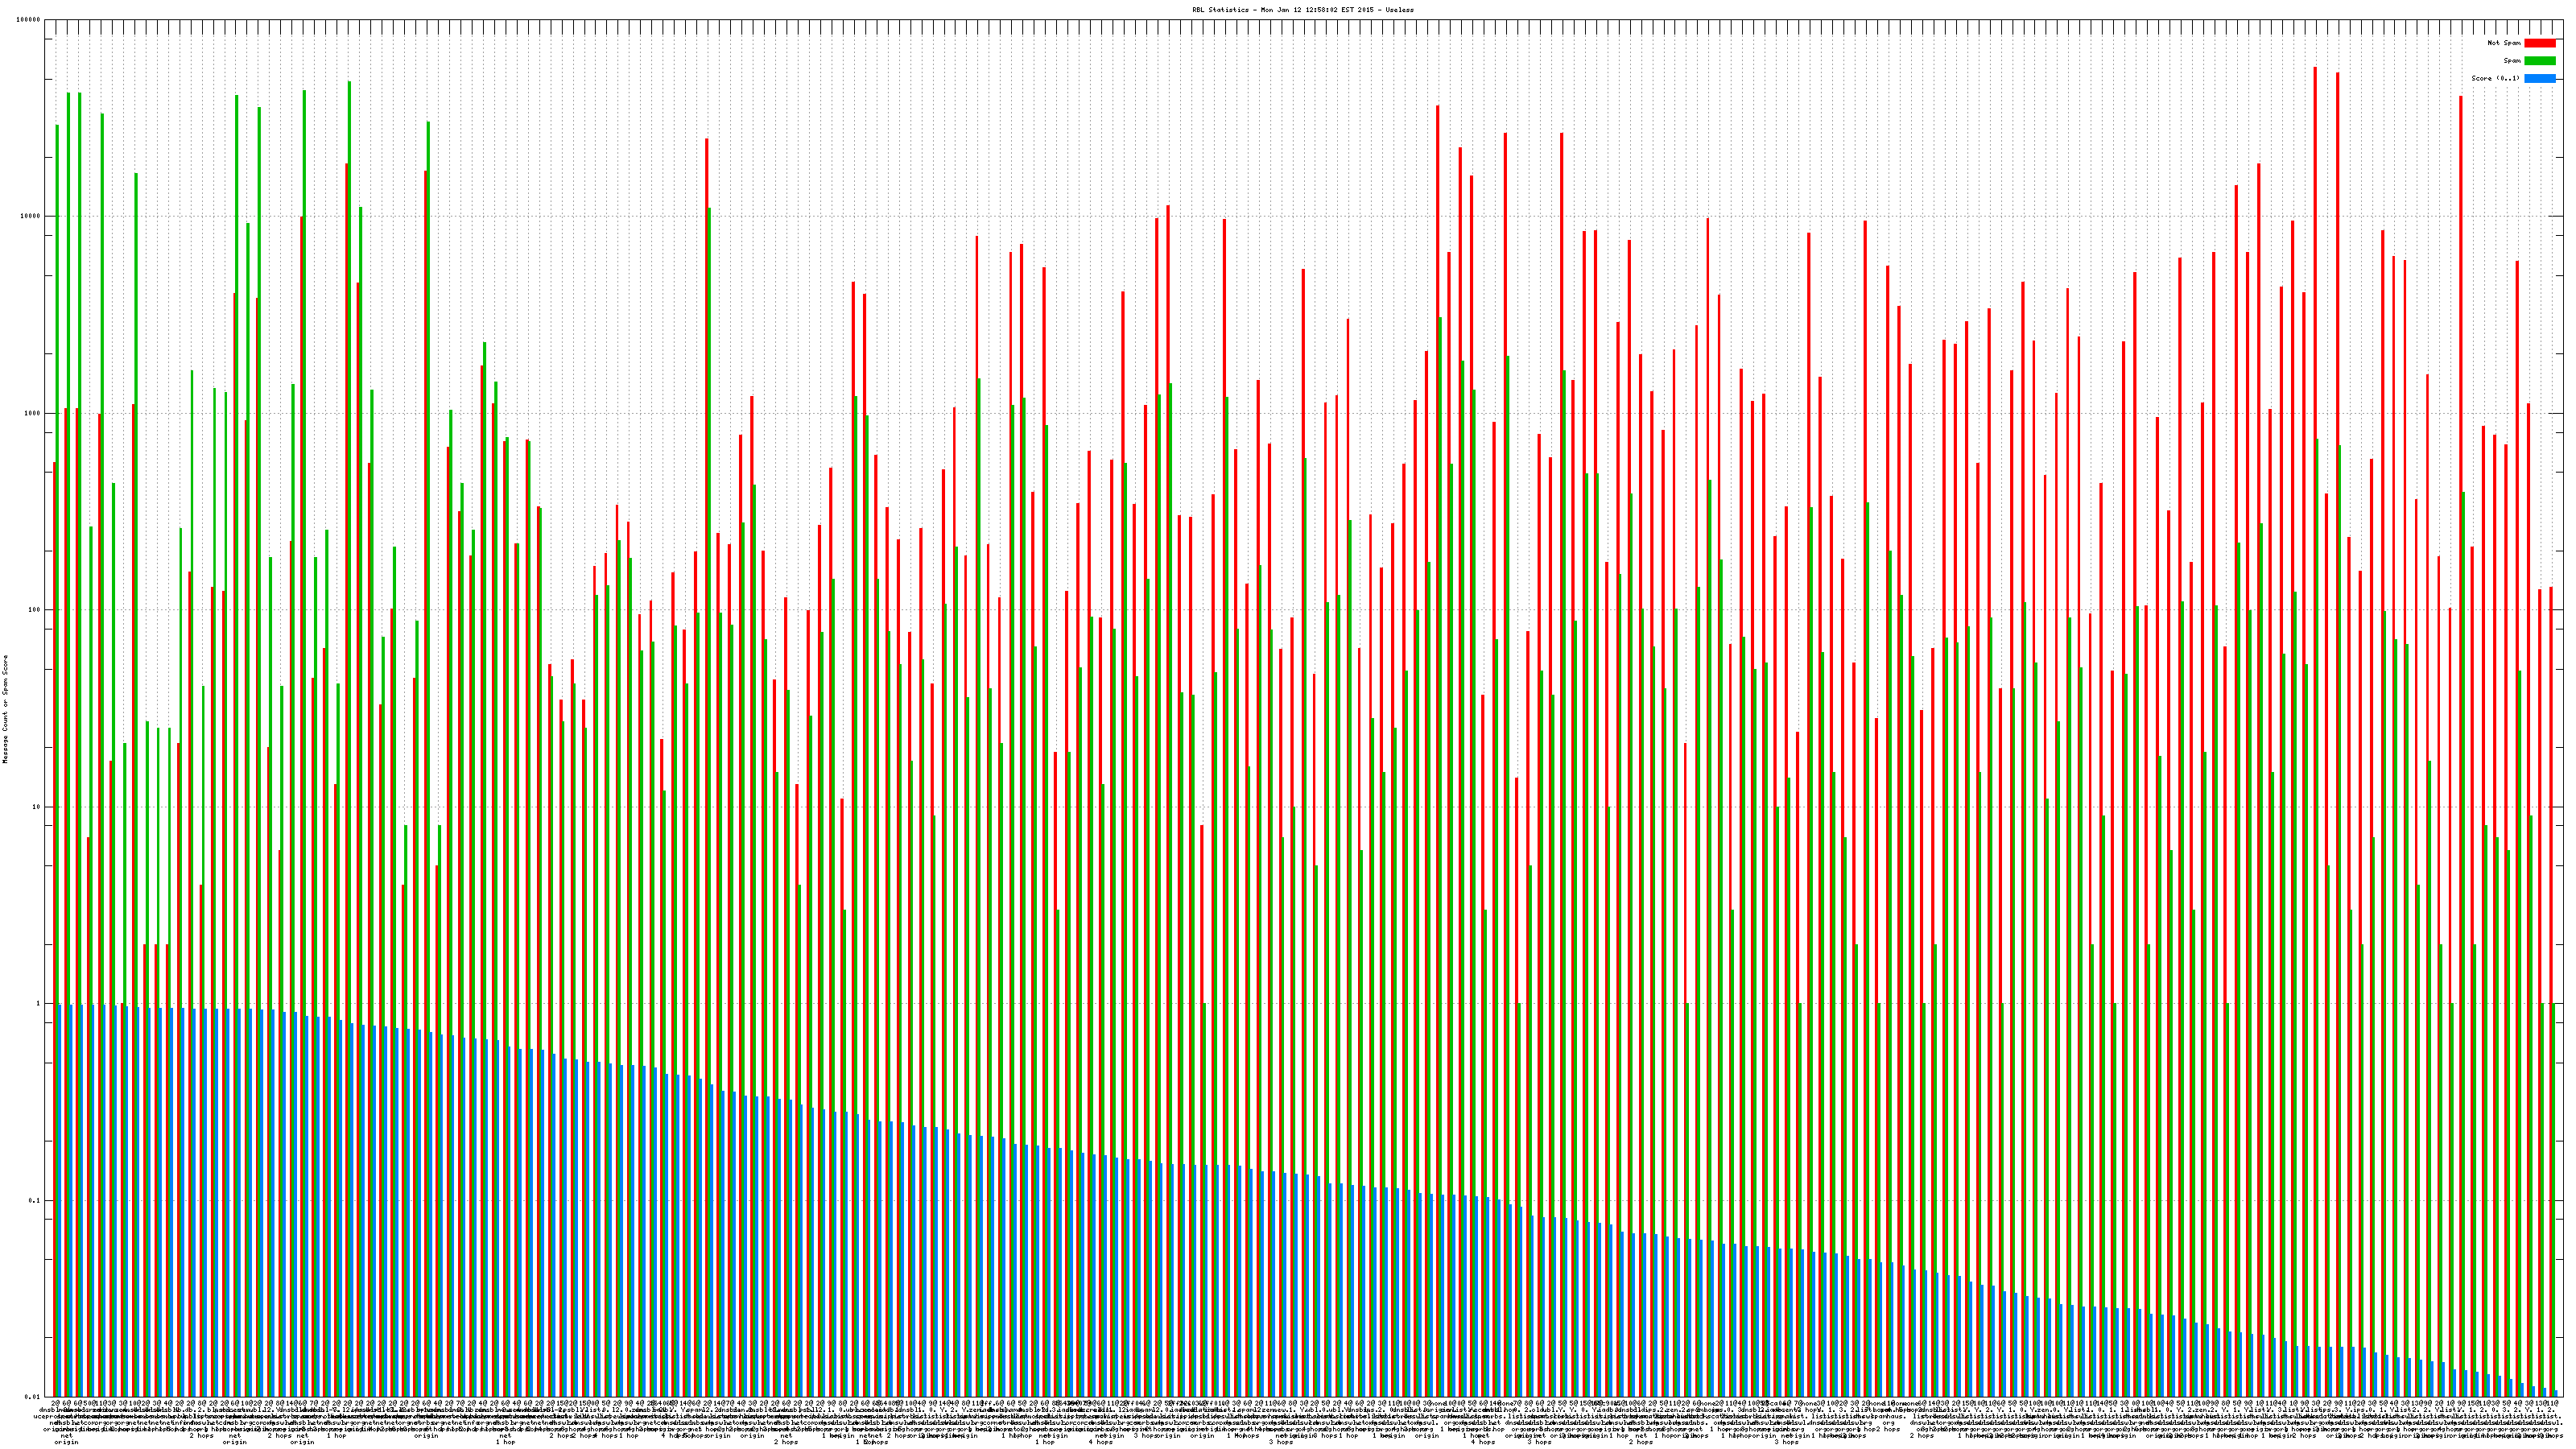This screenshot has height=1449, width=2576.
Task: Click the 0.1 y-axis tick label
Action: click(x=35, y=1201)
